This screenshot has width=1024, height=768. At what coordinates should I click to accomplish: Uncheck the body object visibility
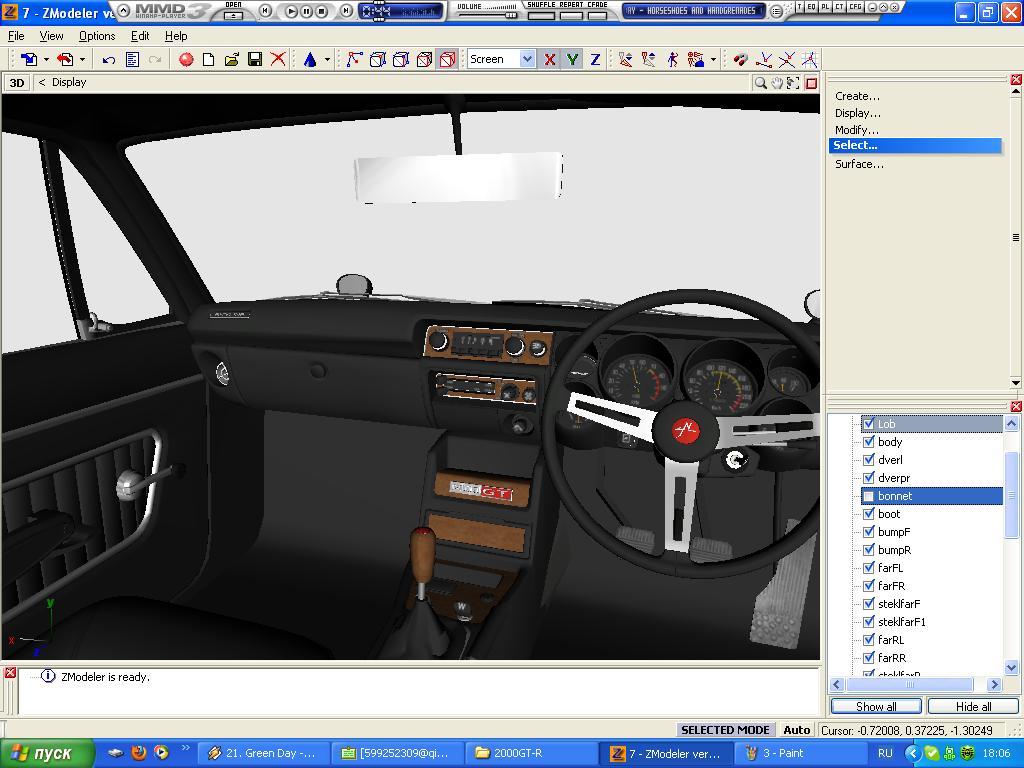click(x=869, y=442)
